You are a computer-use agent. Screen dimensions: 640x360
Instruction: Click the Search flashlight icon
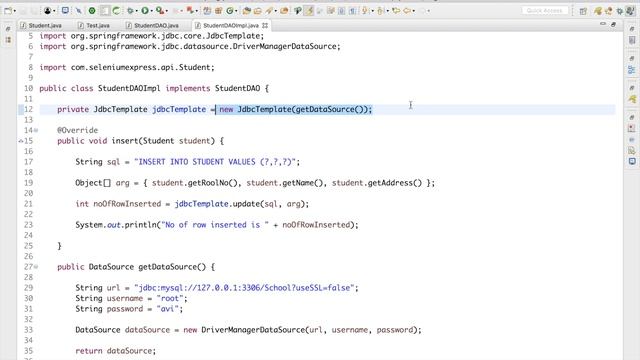click(x=269, y=11)
